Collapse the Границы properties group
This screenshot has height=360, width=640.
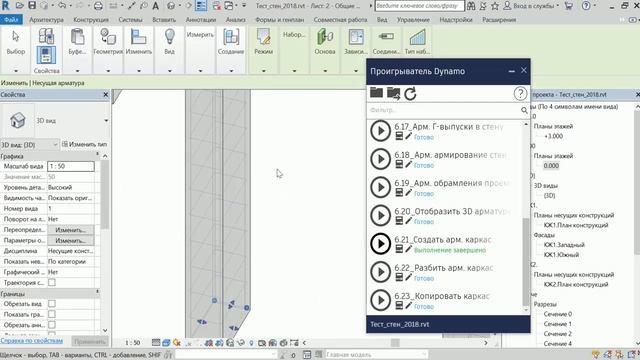(98, 293)
